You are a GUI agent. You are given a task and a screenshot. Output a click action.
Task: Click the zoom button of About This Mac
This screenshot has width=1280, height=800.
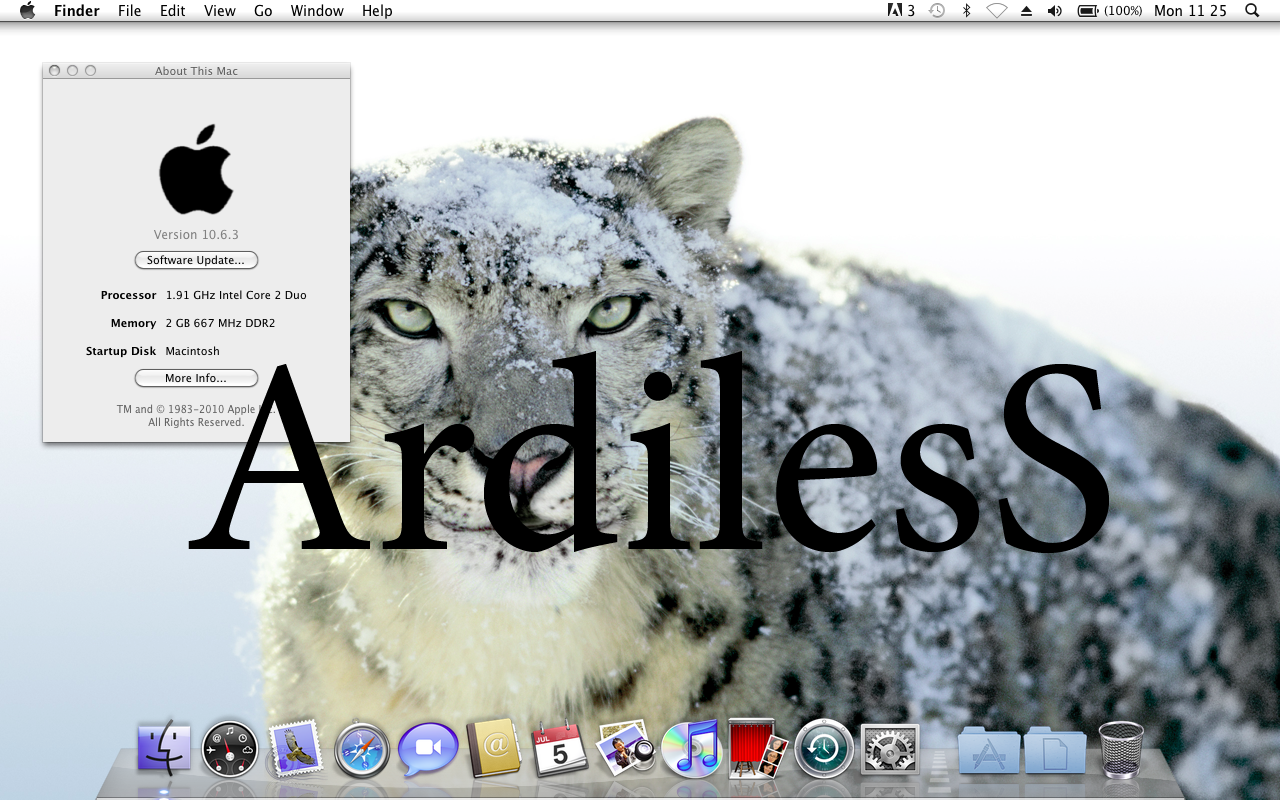tap(90, 71)
